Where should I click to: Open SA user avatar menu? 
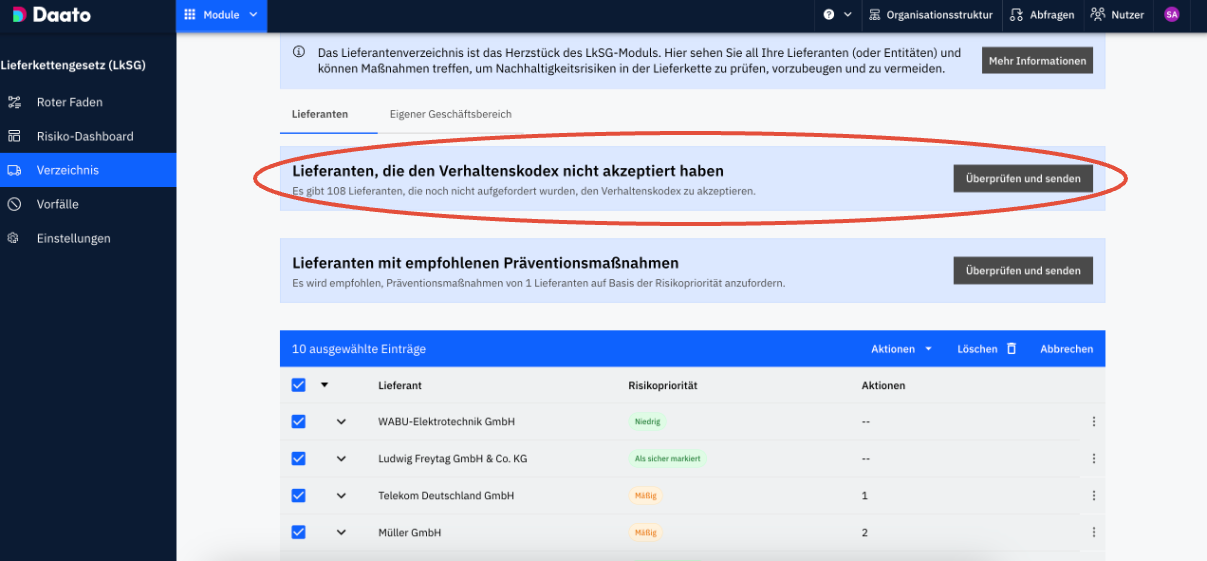coord(1172,15)
